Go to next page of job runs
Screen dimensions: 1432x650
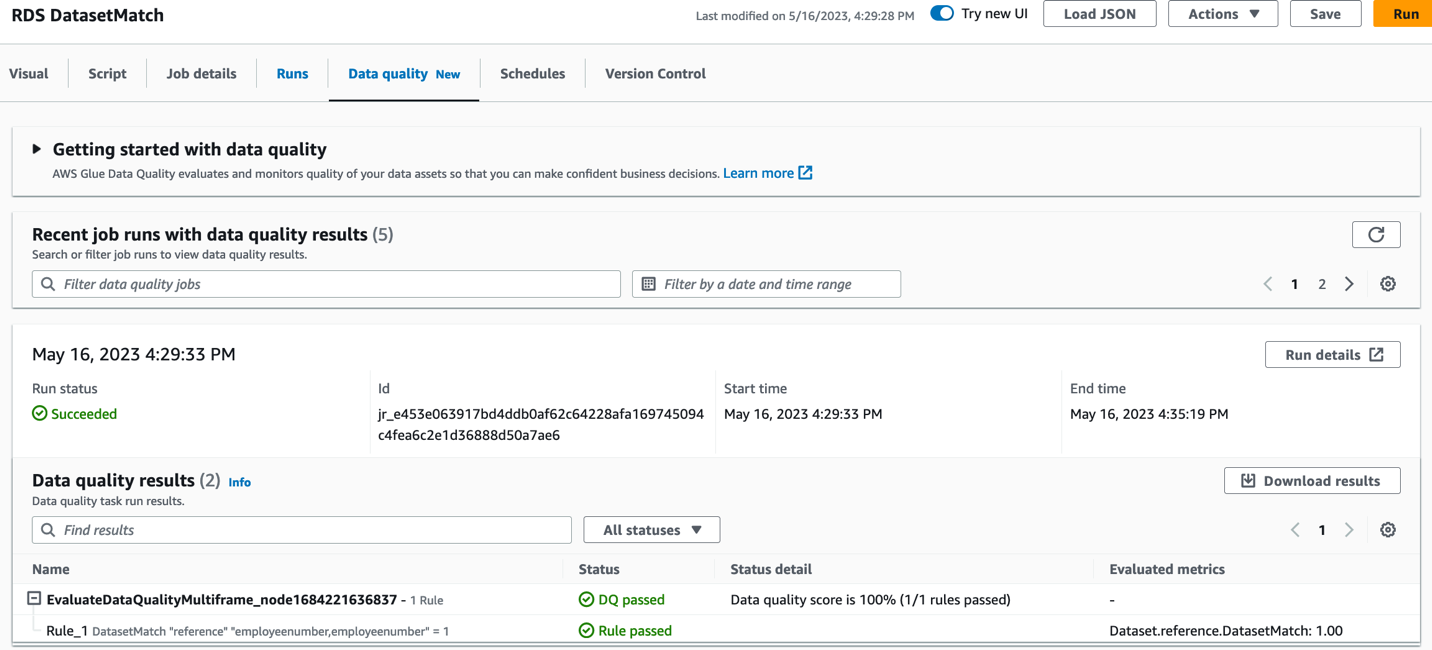pyautogui.click(x=1349, y=284)
